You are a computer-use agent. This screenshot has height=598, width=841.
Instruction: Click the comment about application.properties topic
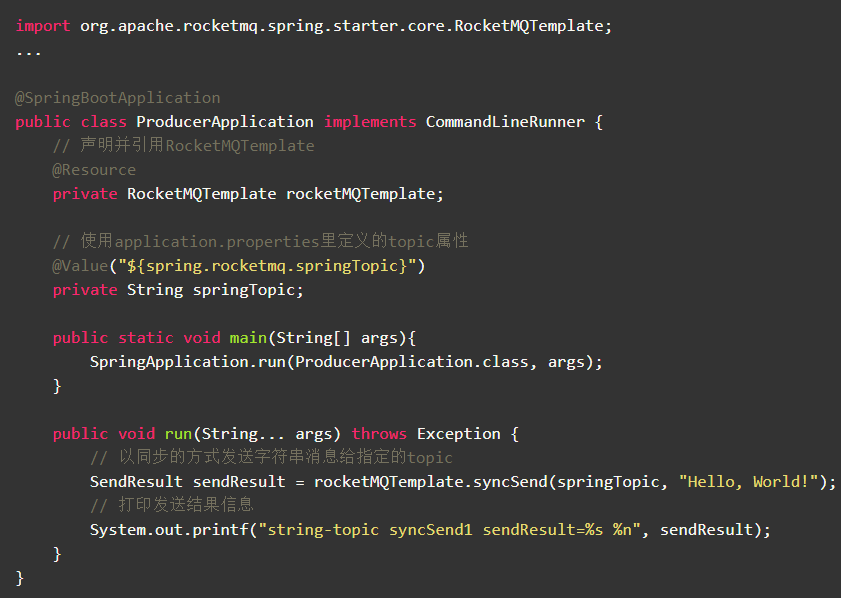coord(261,241)
